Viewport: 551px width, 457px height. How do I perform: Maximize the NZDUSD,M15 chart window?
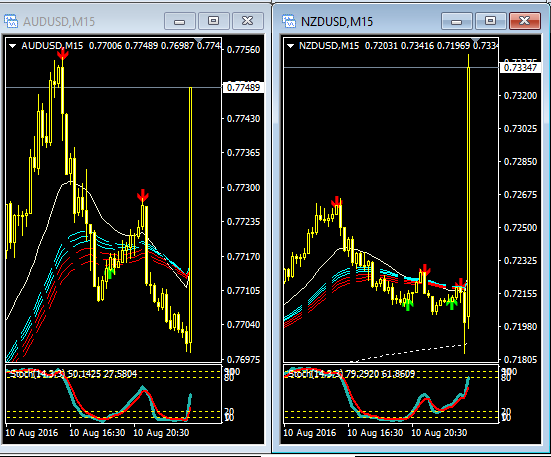click(491, 21)
